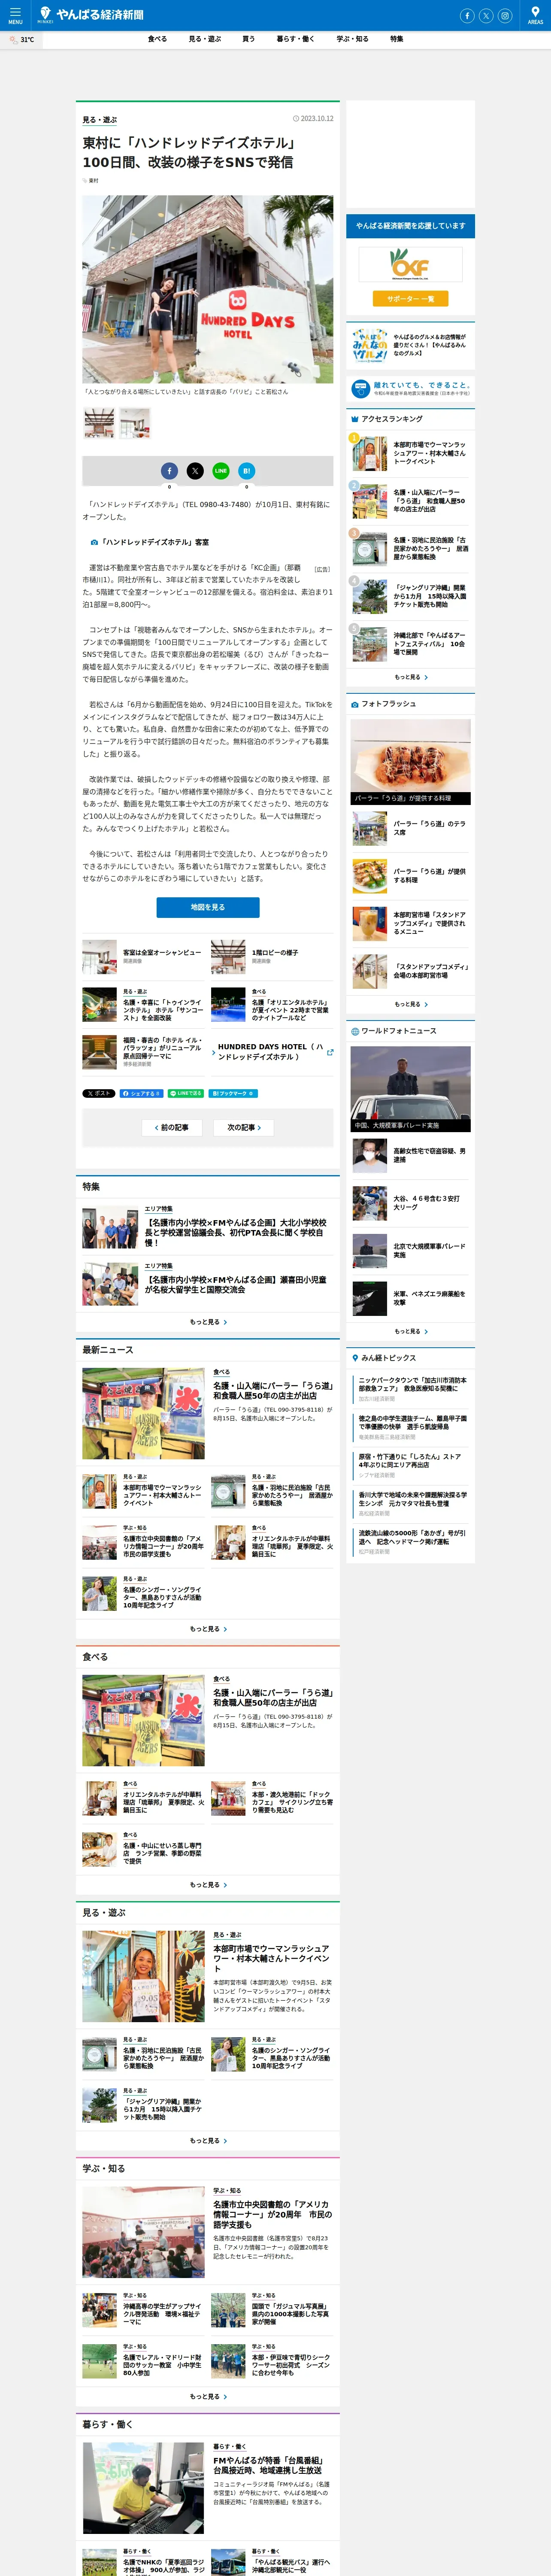This screenshot has width=551, height=2576.
Task: Open main Hundred Days Hotel photo
Action: click(x=208, y=289)
